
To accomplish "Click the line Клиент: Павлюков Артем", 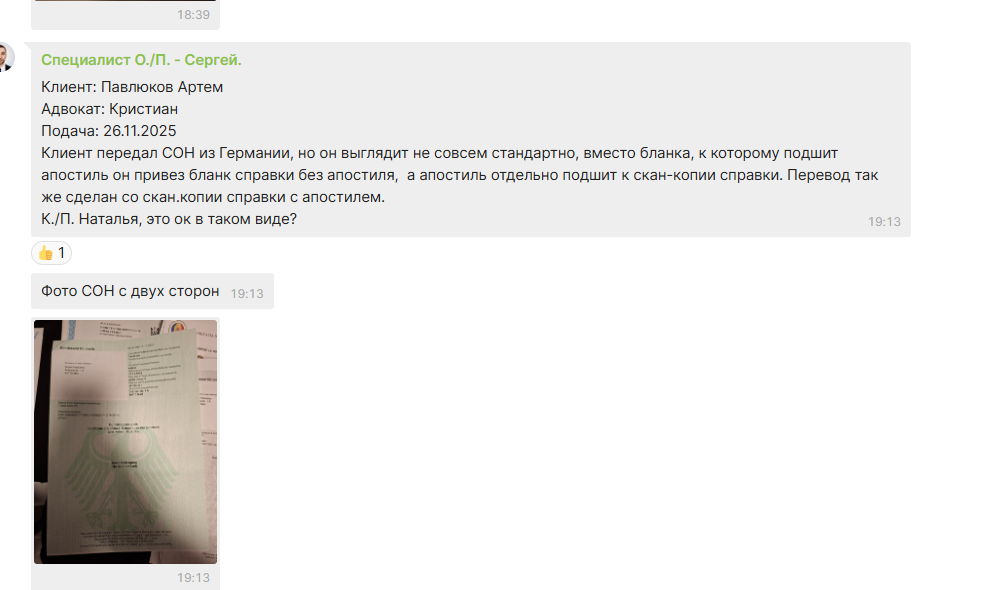I will point(132,87).
